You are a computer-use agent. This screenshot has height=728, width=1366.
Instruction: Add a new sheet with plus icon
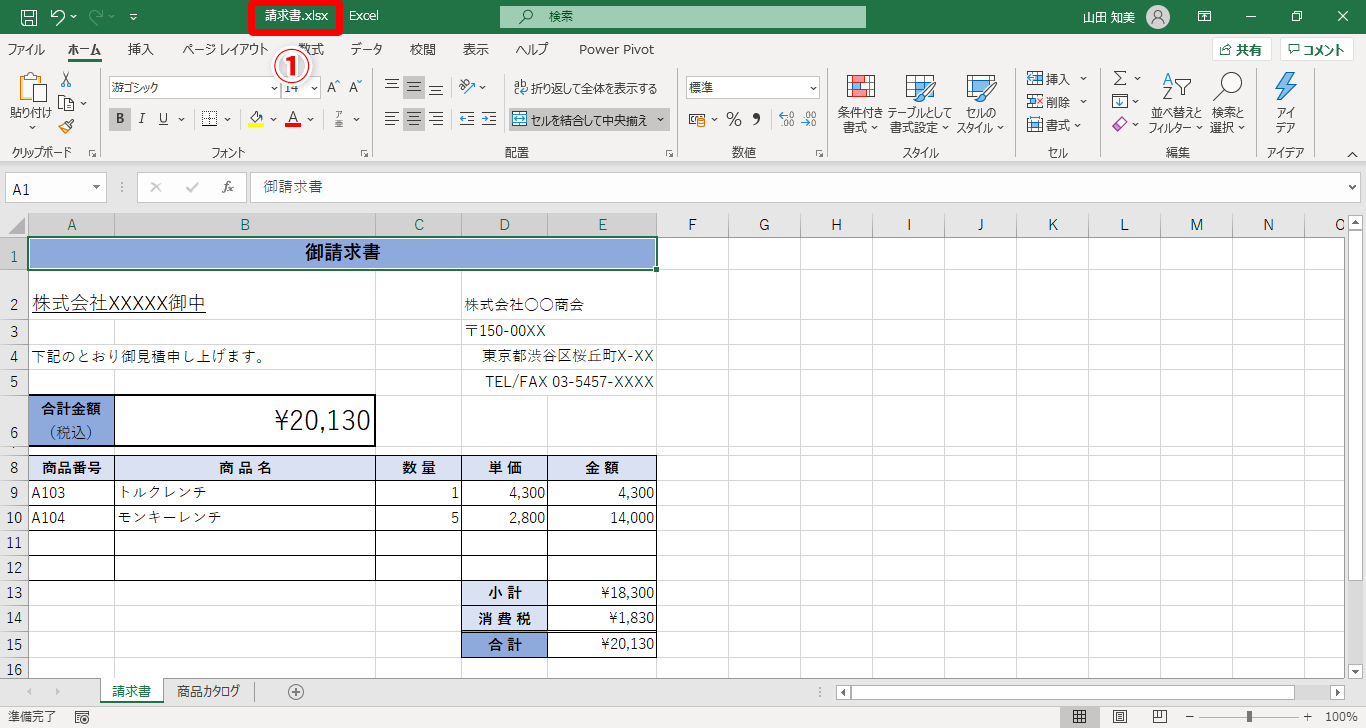296,691
